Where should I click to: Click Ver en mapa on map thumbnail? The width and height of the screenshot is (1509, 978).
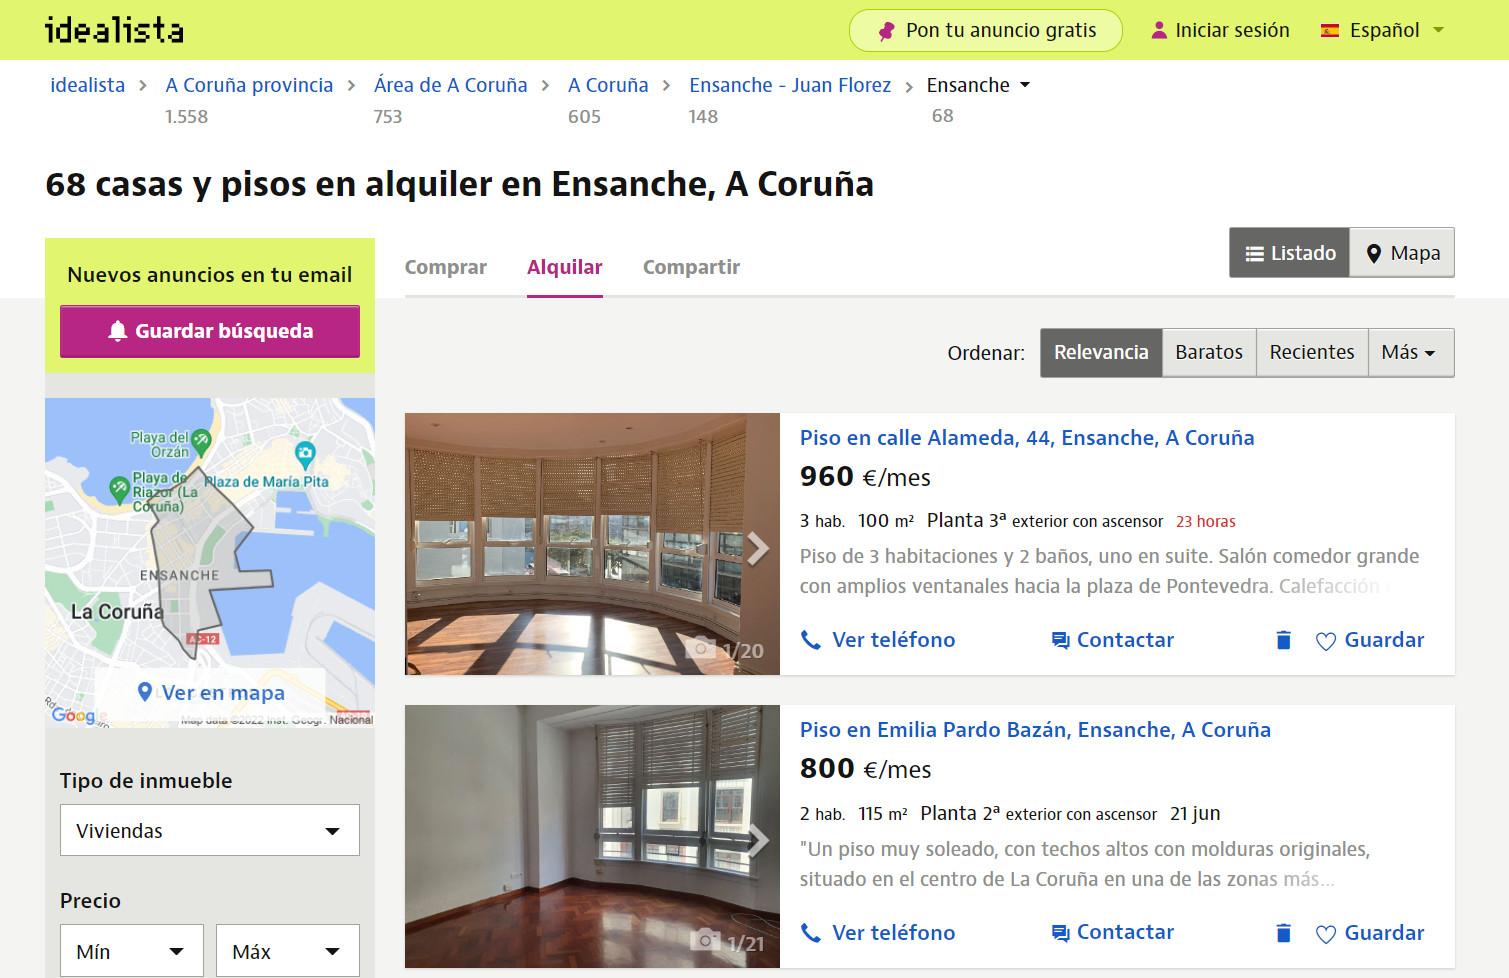[x=211, y=692]
